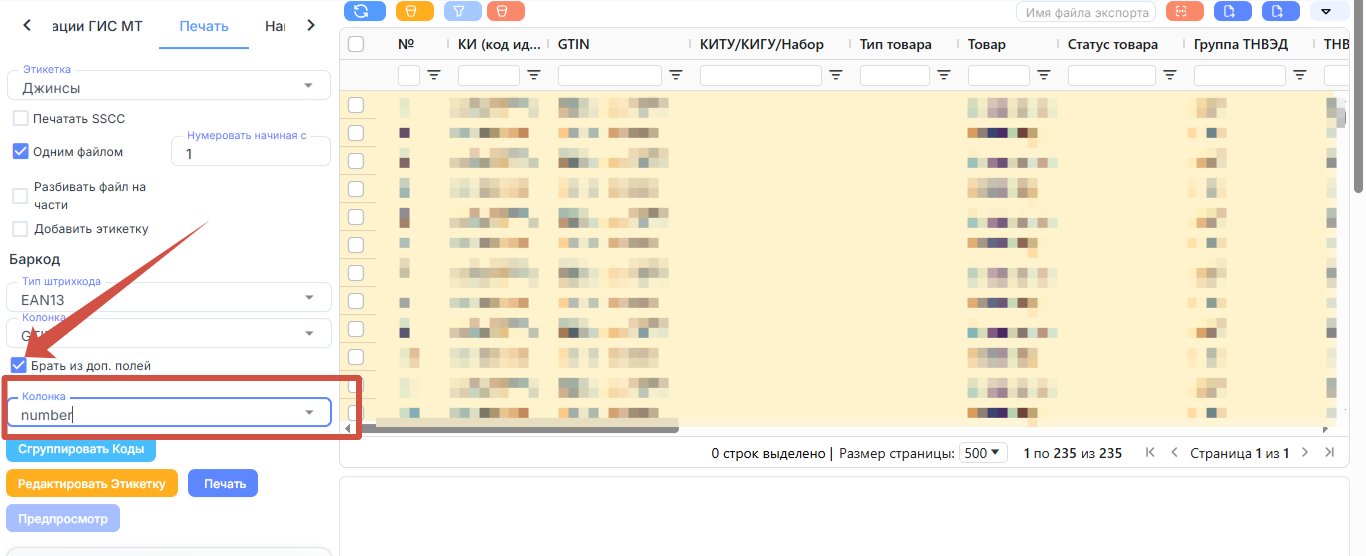This screenshot has width=1366, height=556.
Task: Click the Имя файла экспорта input field
Action: [1085, 11]
